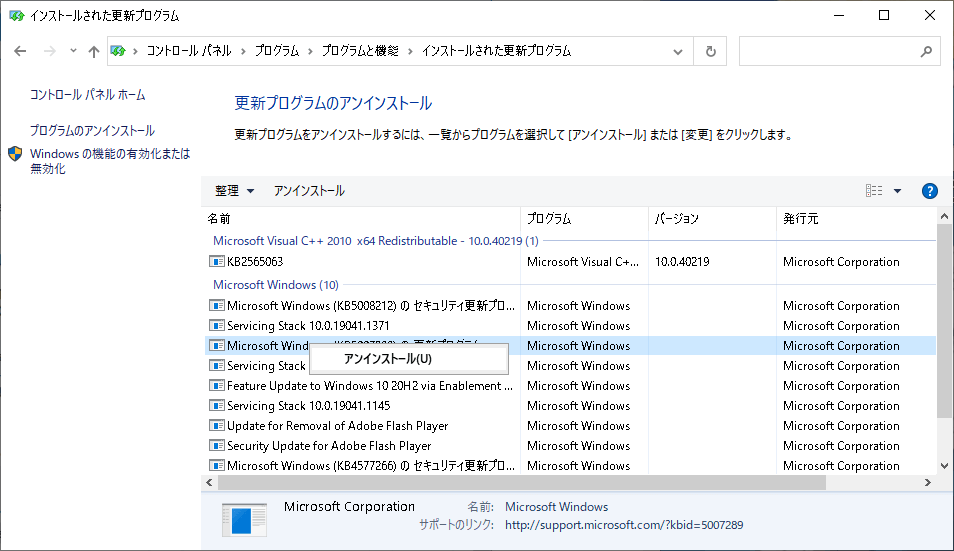This screenshot has width=954, height=551.
Task: Click the shield icon beside Windows features
Action: click(x=15, y=154)
